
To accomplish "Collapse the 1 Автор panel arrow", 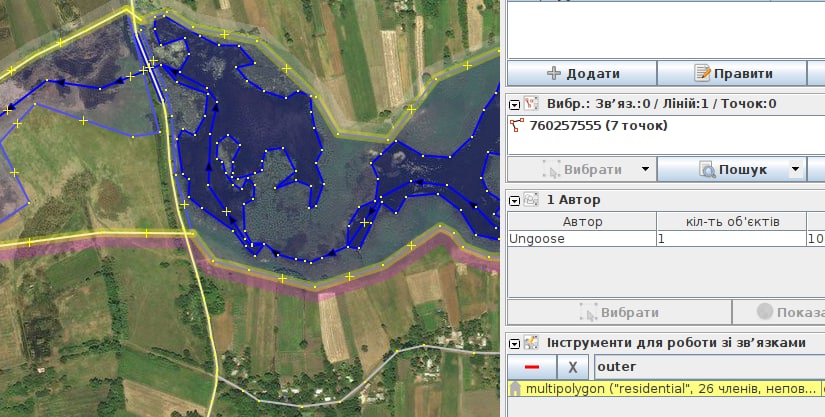I will click(x=515, y=201).
